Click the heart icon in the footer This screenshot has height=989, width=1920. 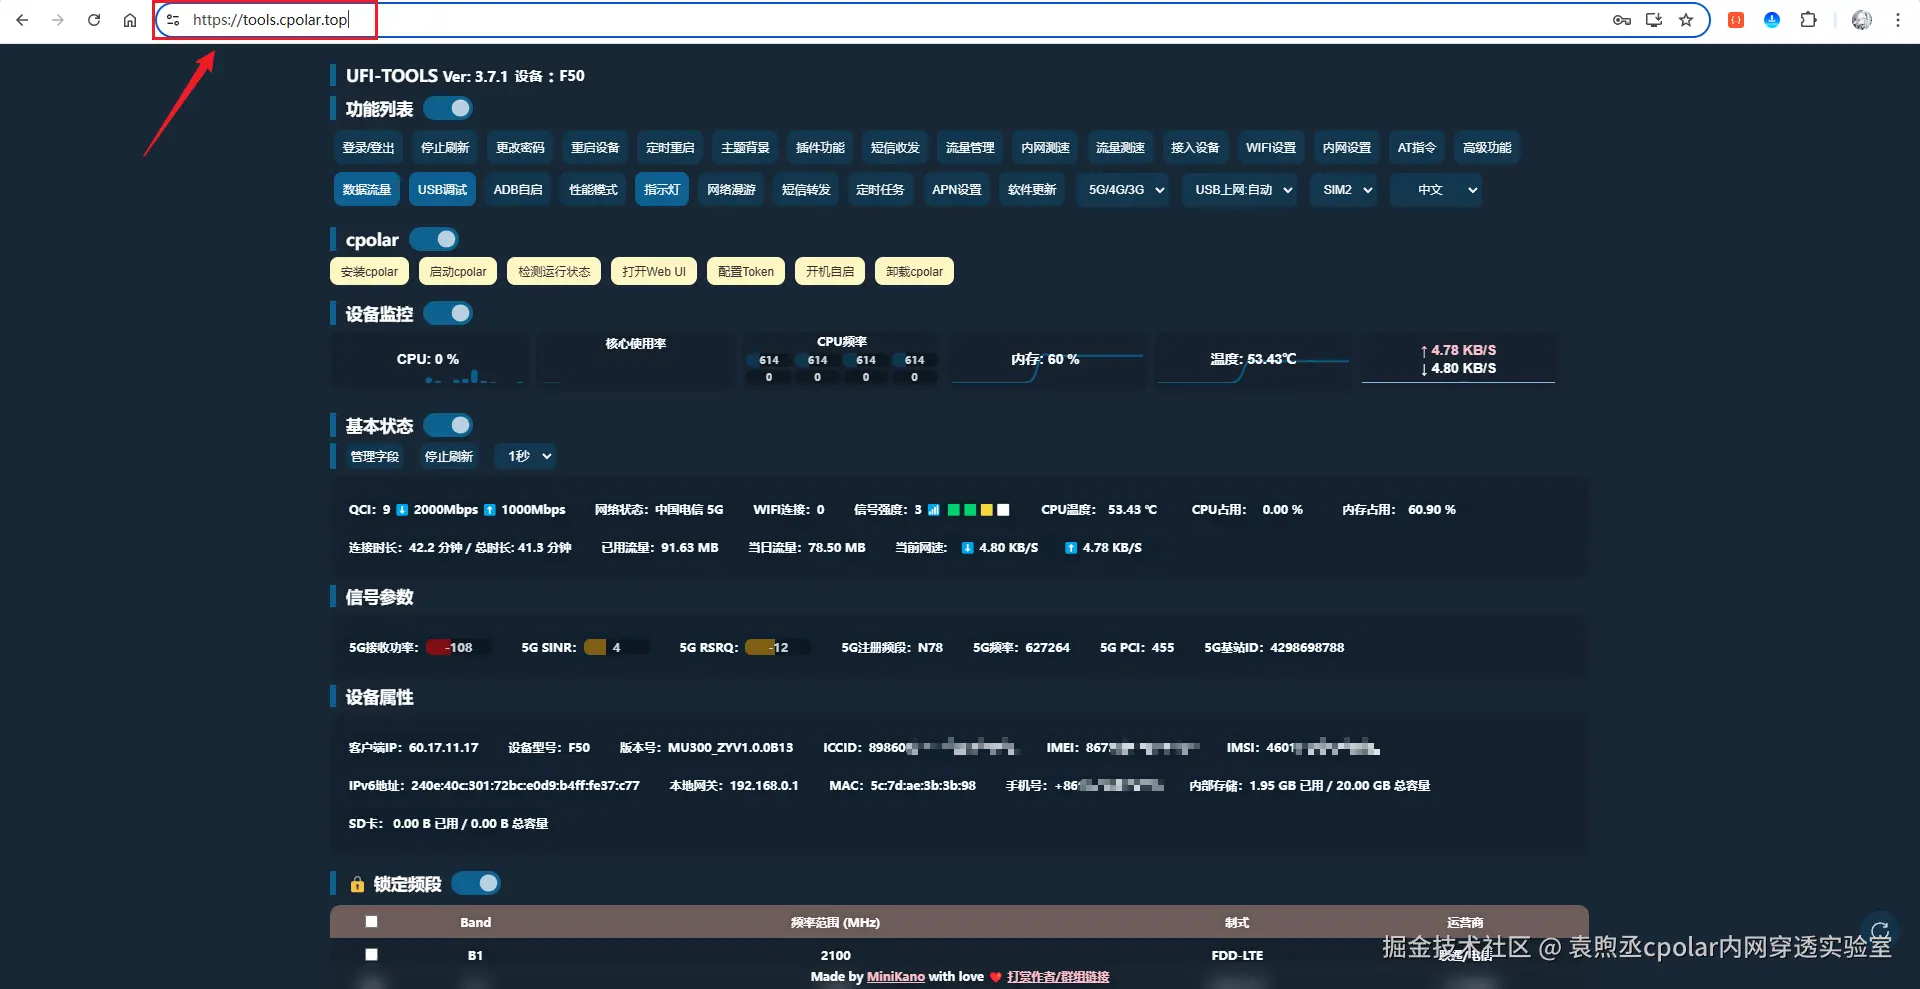[x=996, y=977]
